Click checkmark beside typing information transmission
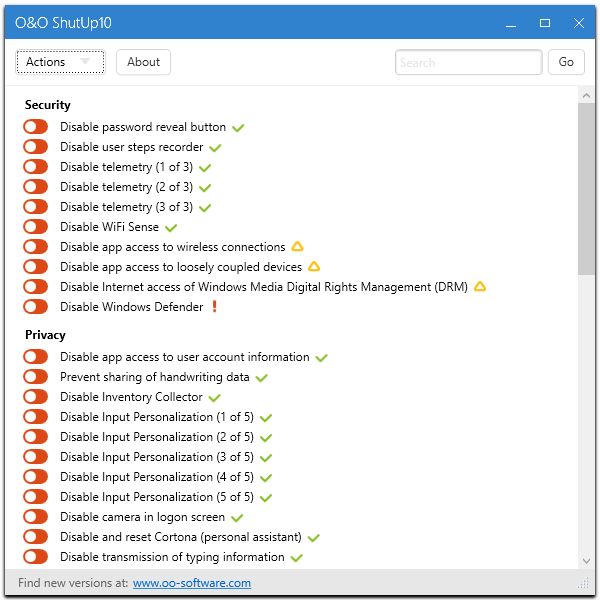This screenshot has height=600, width=600. click(297, 558)
